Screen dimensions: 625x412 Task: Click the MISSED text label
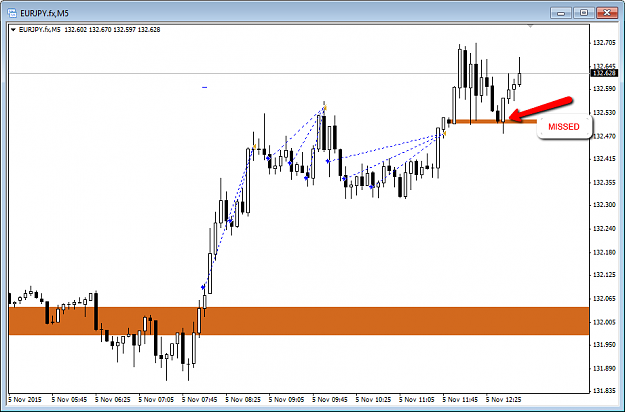point(564,127)
